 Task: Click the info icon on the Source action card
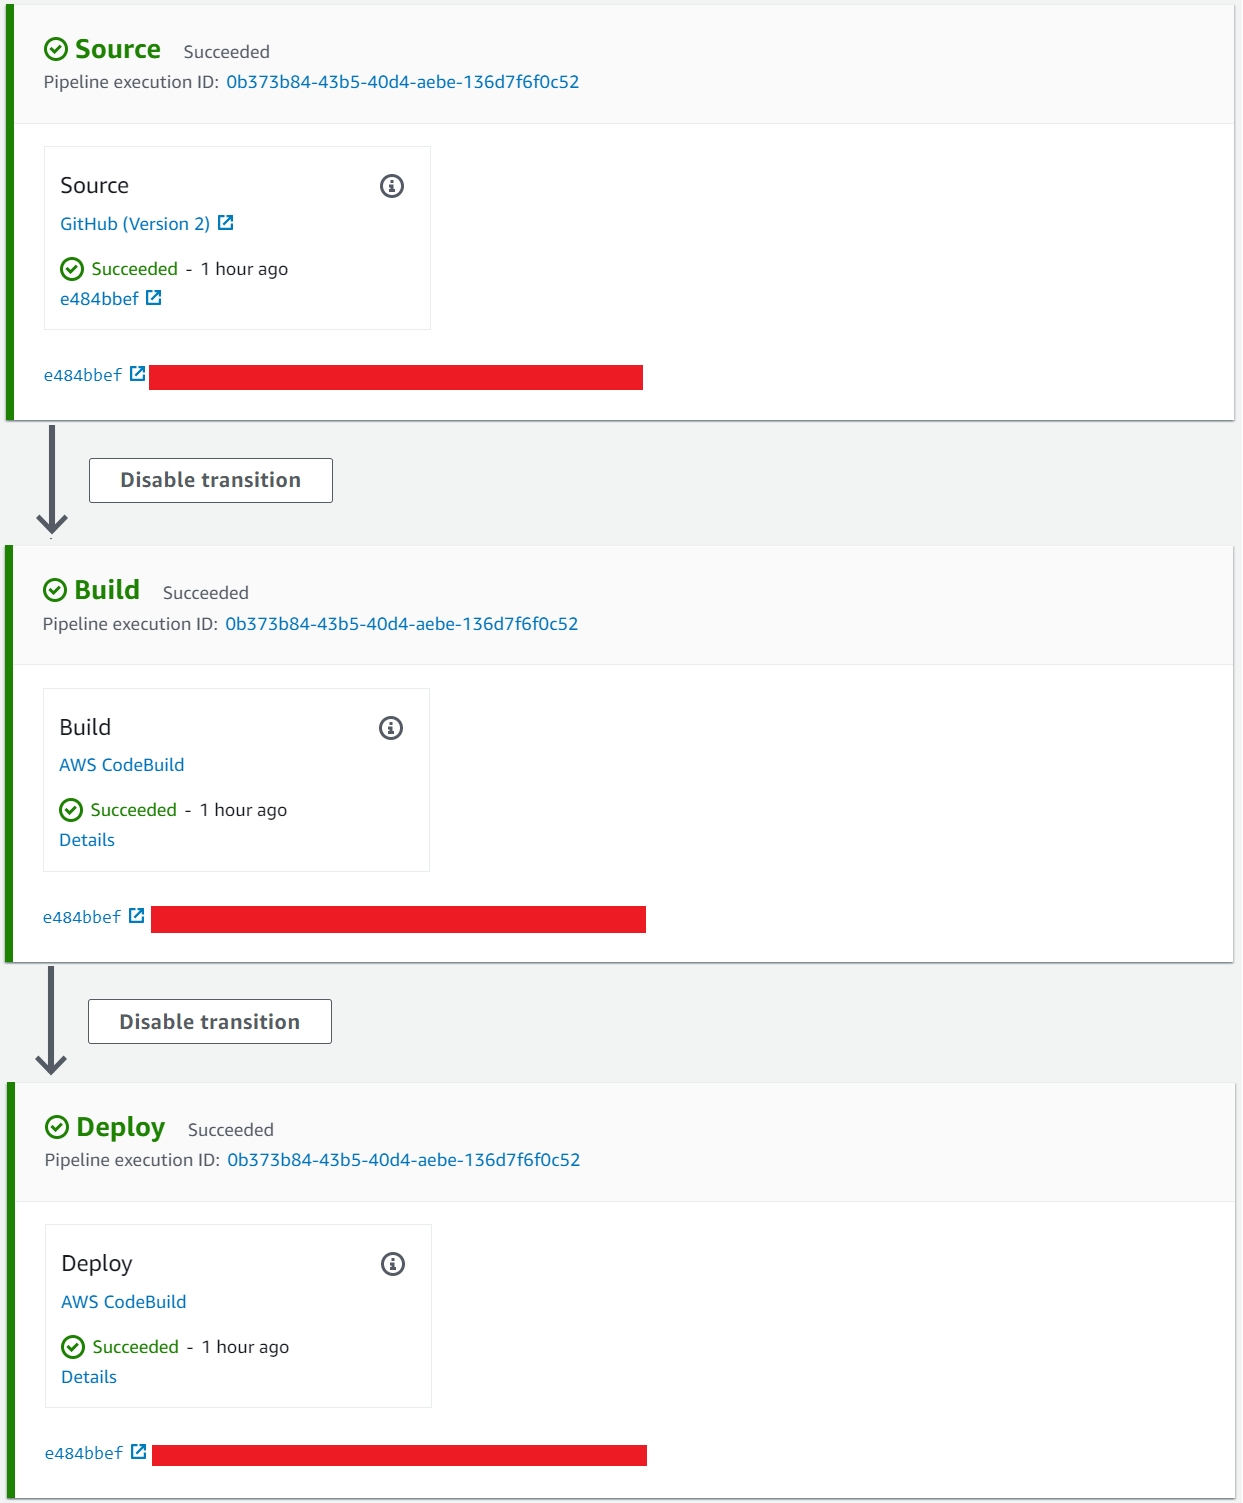click(x=392, y=185)
